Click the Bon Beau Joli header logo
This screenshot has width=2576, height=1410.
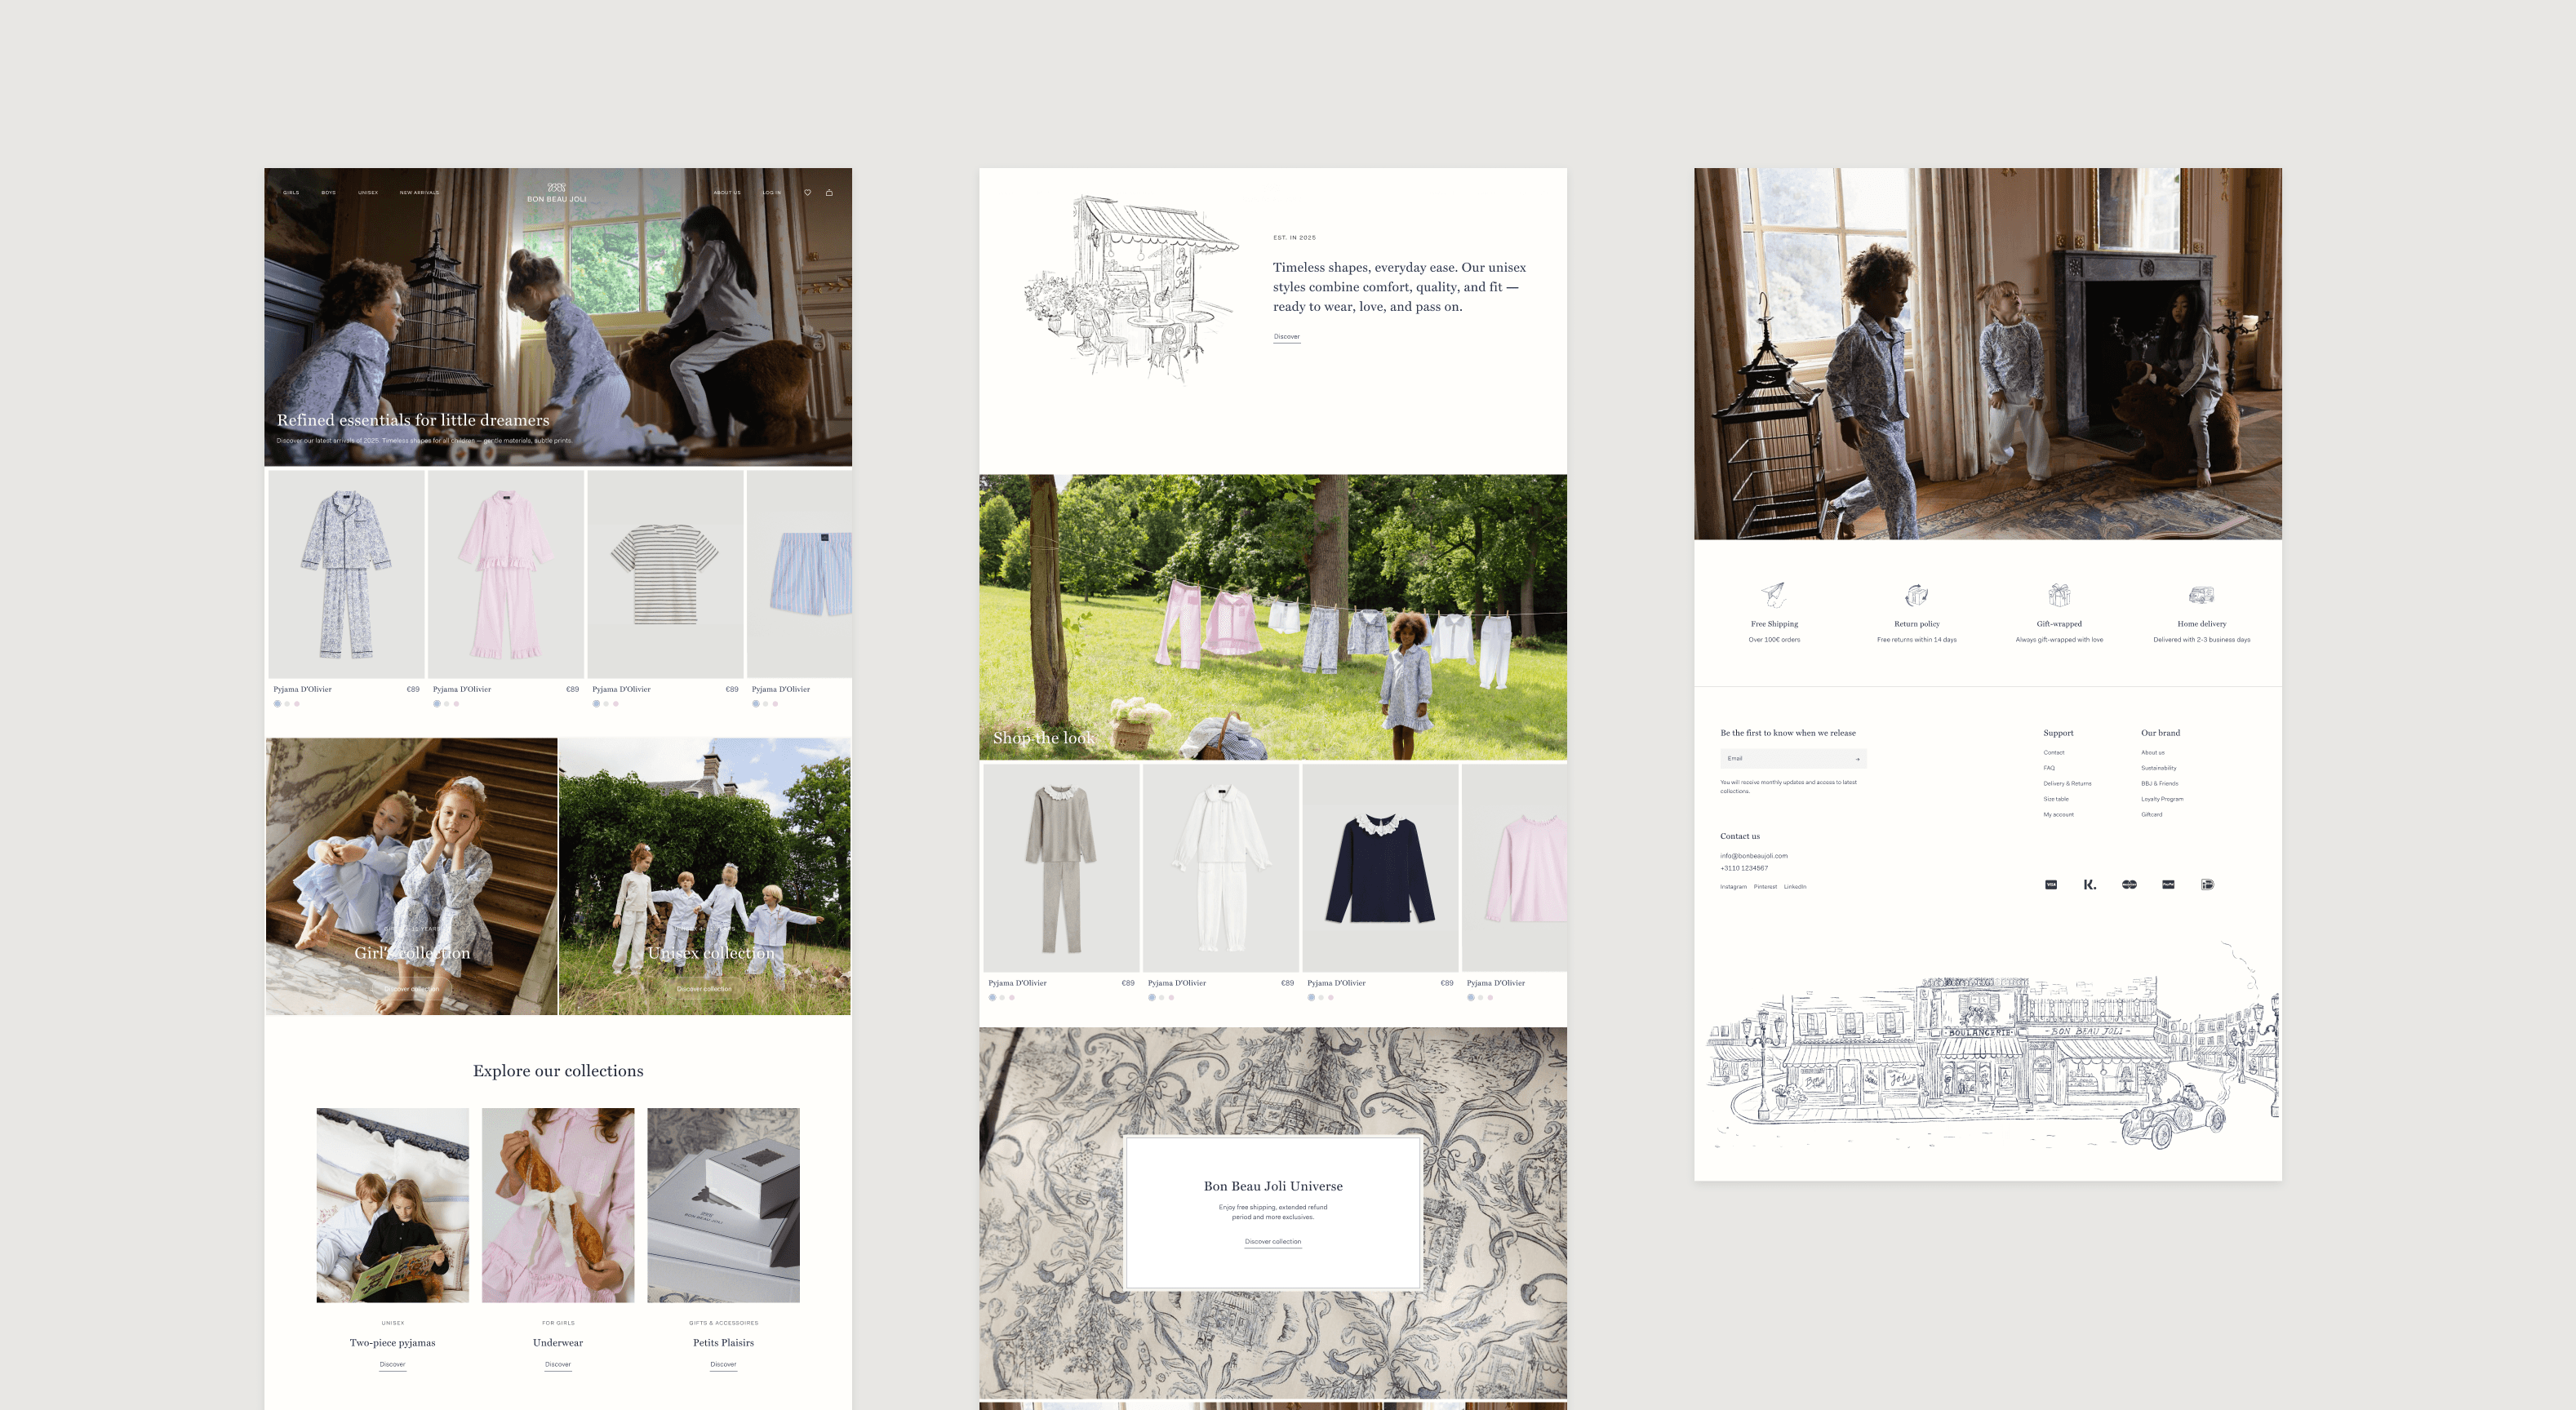(557, 193)
